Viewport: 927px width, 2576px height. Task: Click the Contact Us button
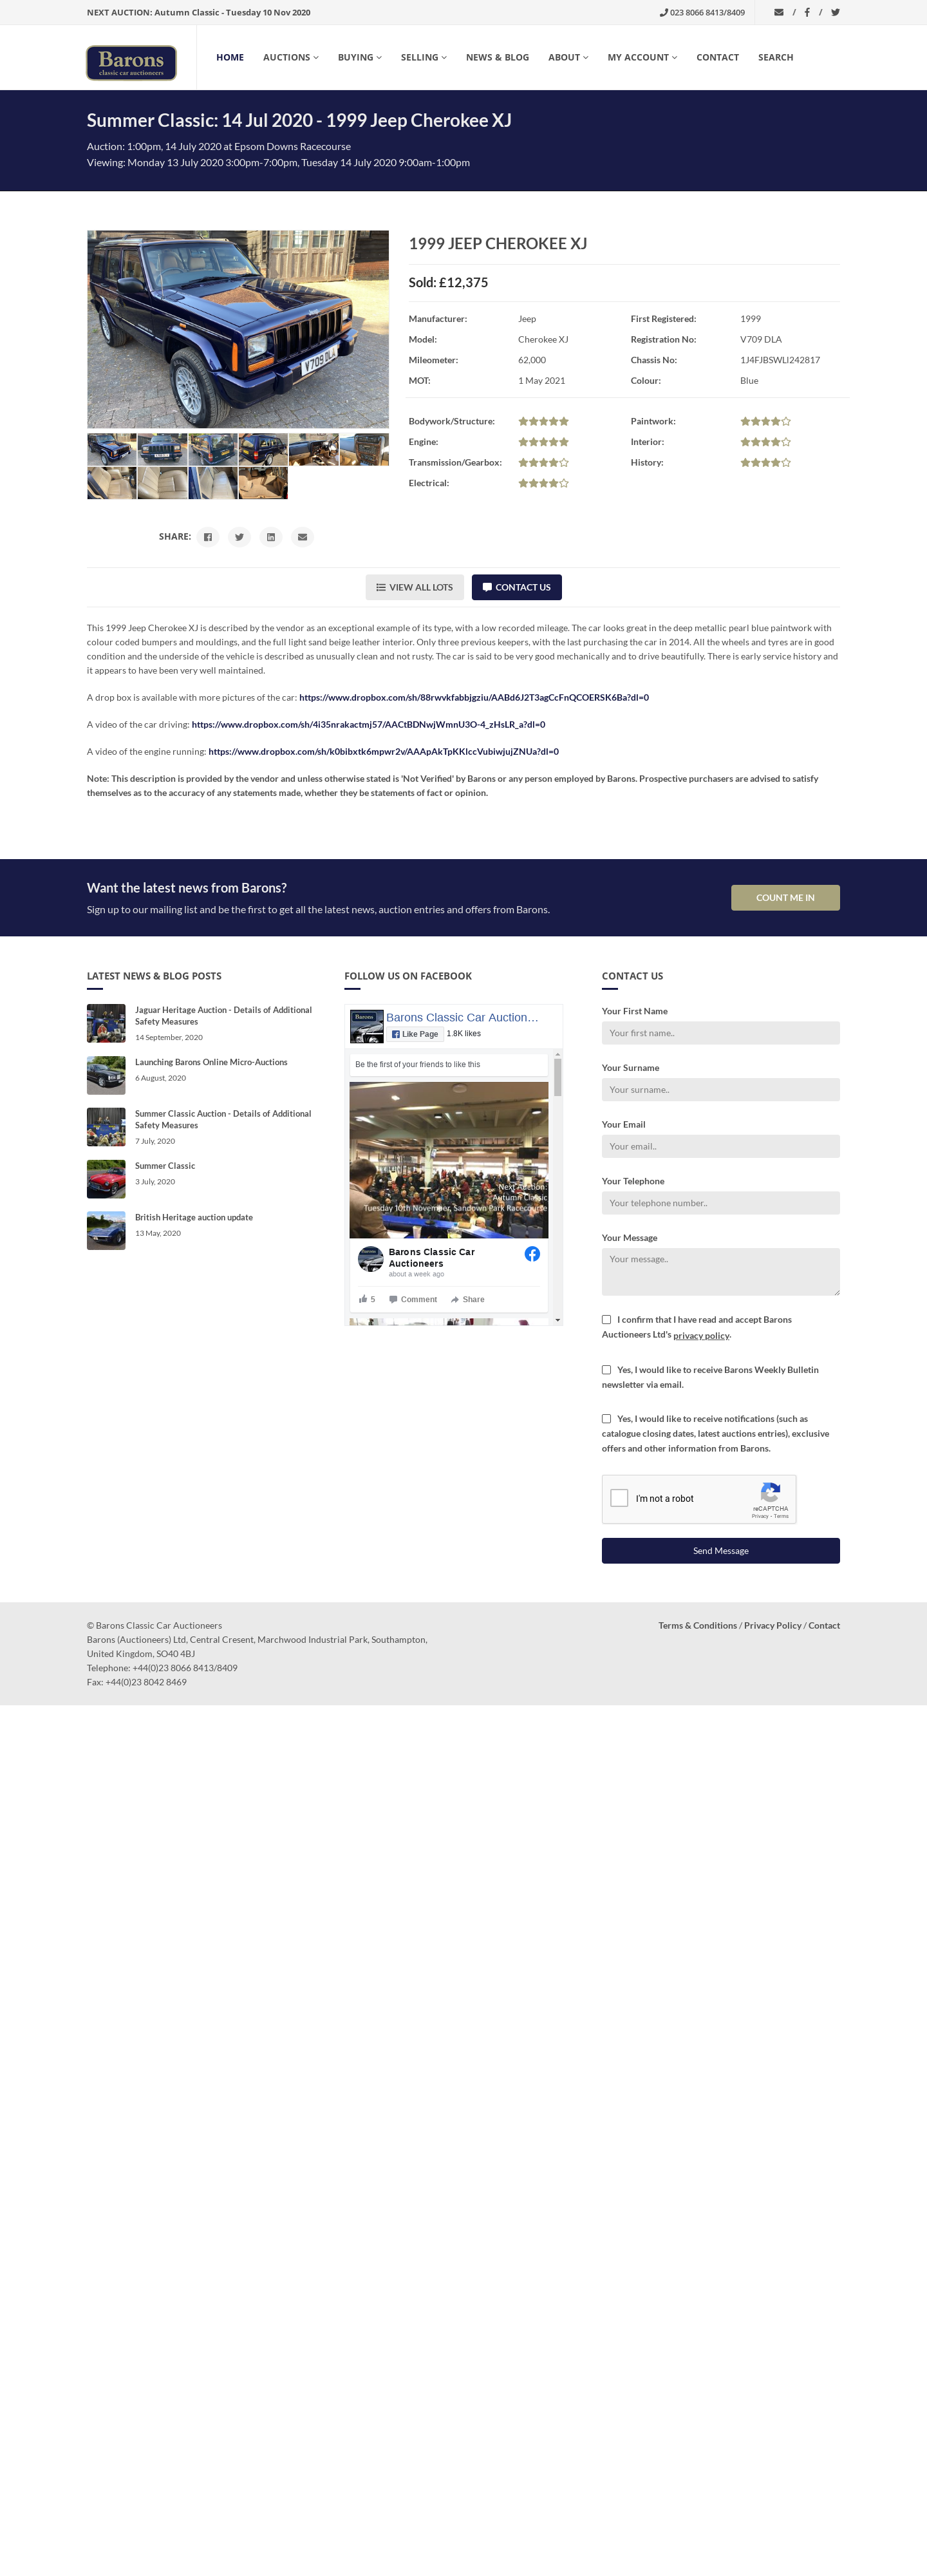(x=516, y=587)
